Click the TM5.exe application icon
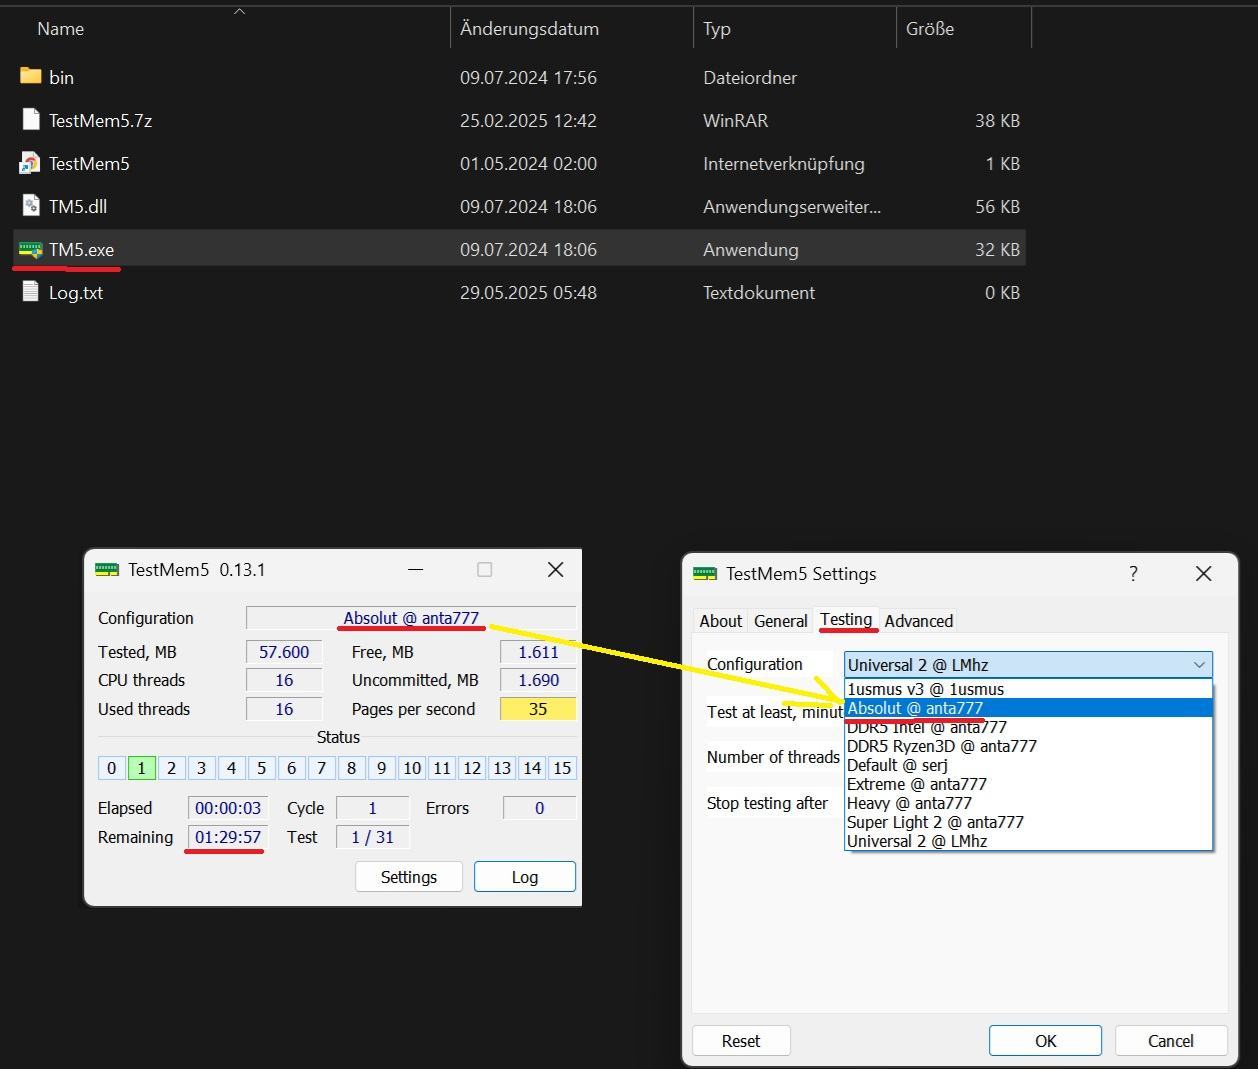The image size is (1258, 1069). (x=31, y=250)
